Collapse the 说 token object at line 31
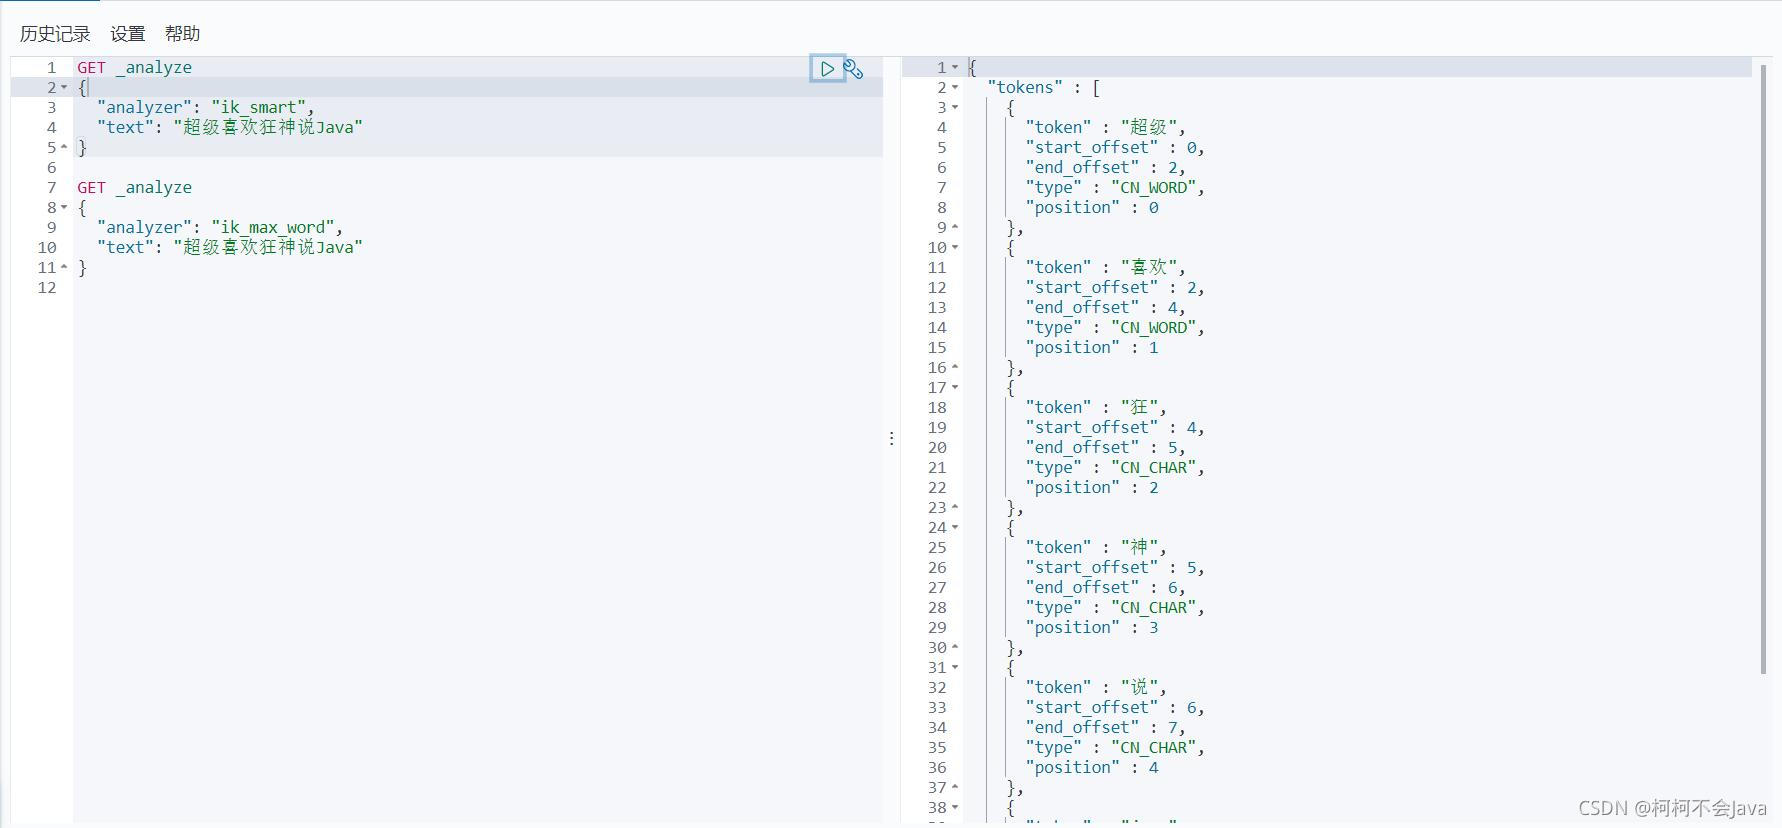Viewport: 1782px width, 828px height. click(x=955, y=668)
